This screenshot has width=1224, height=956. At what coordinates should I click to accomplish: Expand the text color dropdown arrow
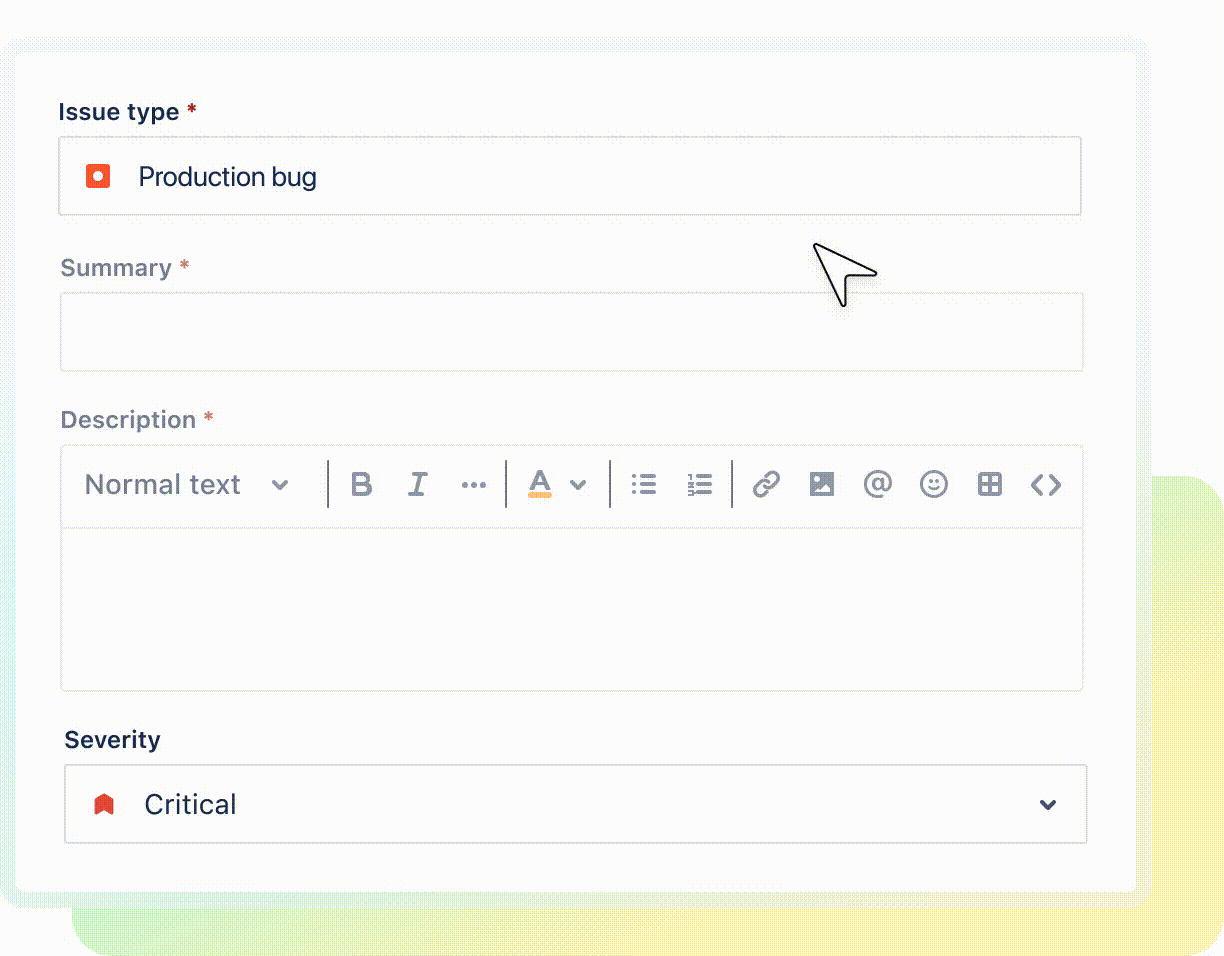point(578,485)
